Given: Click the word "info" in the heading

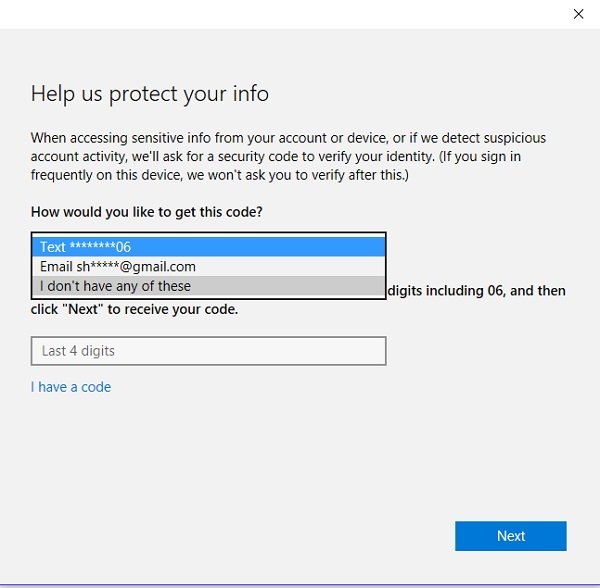Looking at the screenshot, I should click(x=252, y=94).
